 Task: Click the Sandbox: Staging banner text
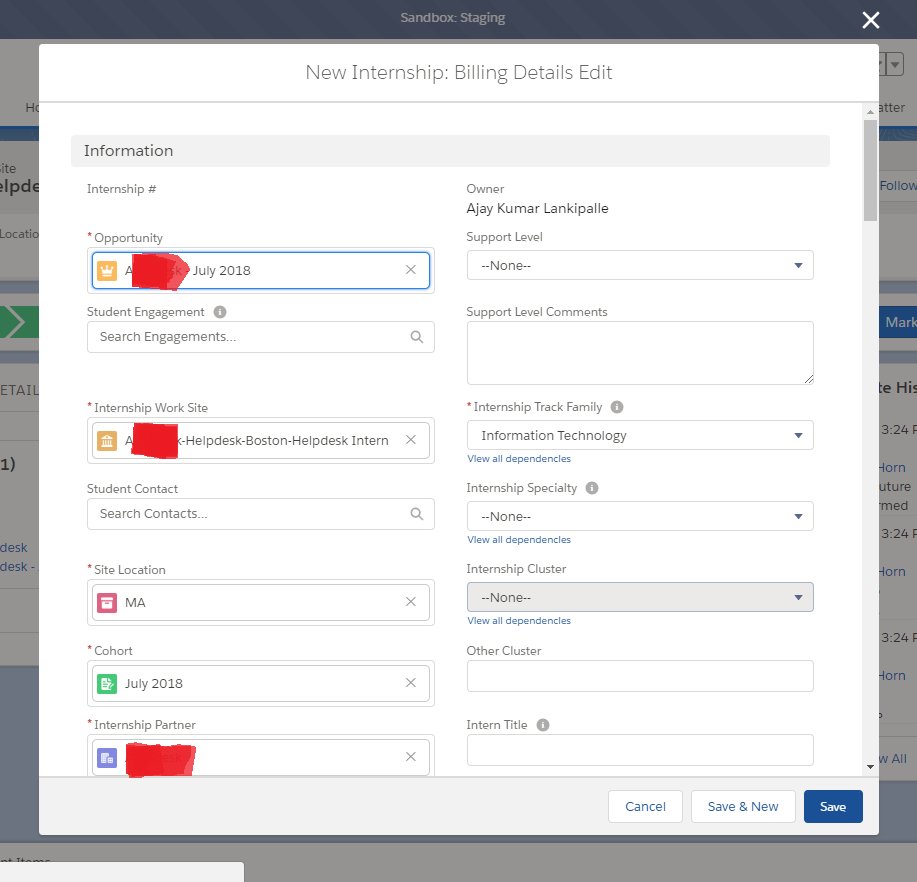tap(453, 18)
